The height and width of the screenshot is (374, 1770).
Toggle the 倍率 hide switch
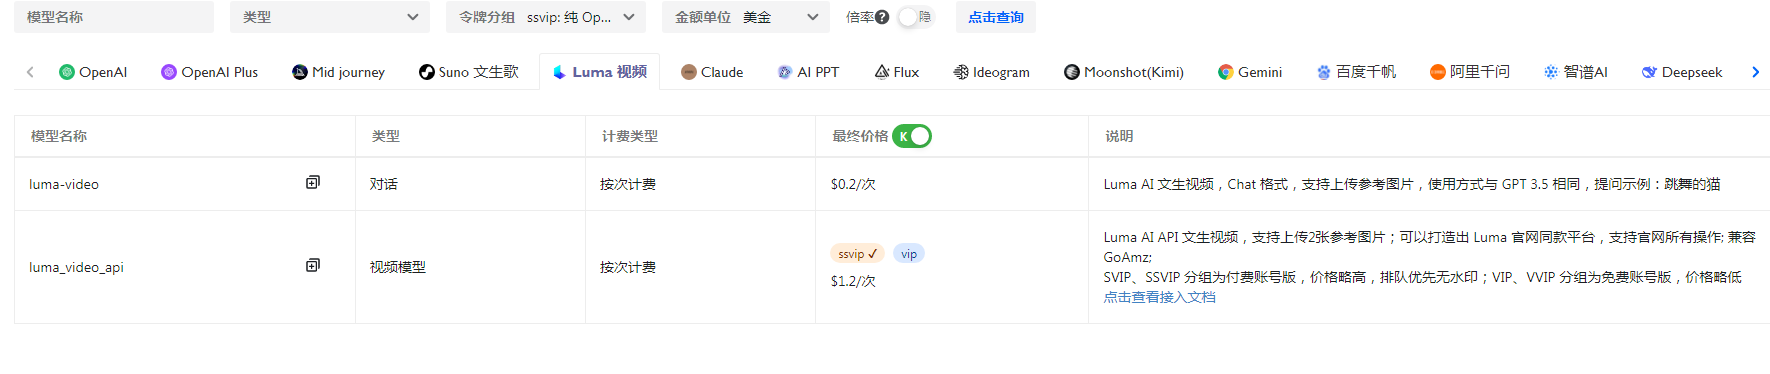(915, 17)
